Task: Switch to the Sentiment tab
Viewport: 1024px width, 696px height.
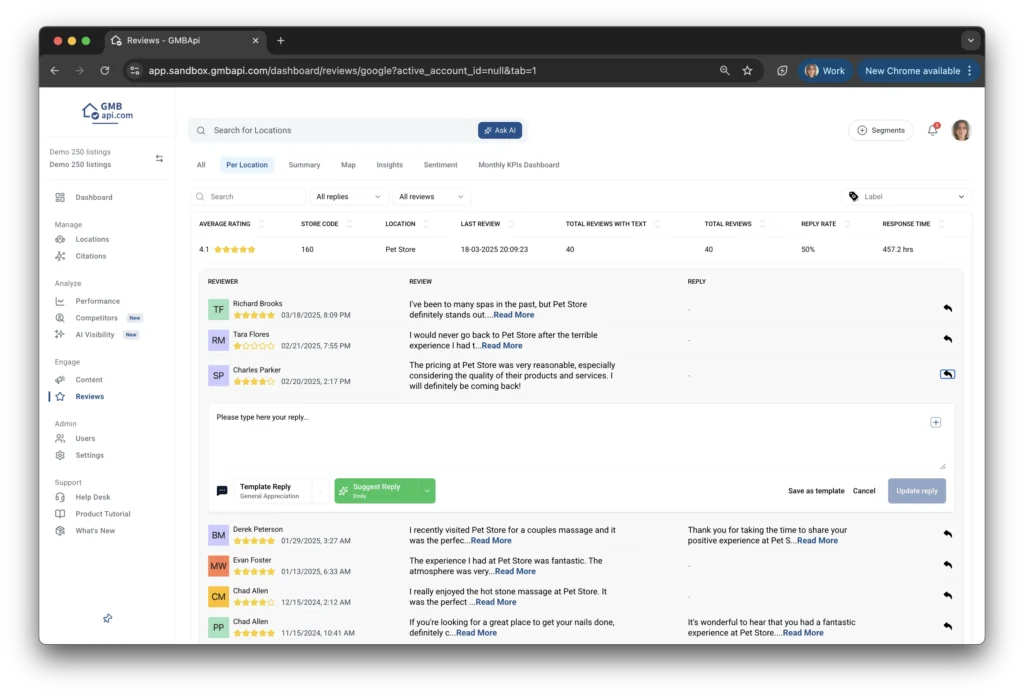Action: 440,165
